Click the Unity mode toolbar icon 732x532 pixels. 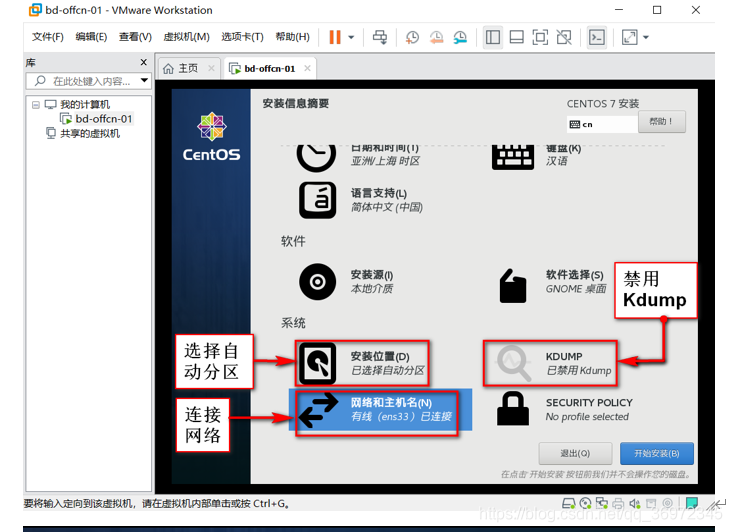(564, 37)
